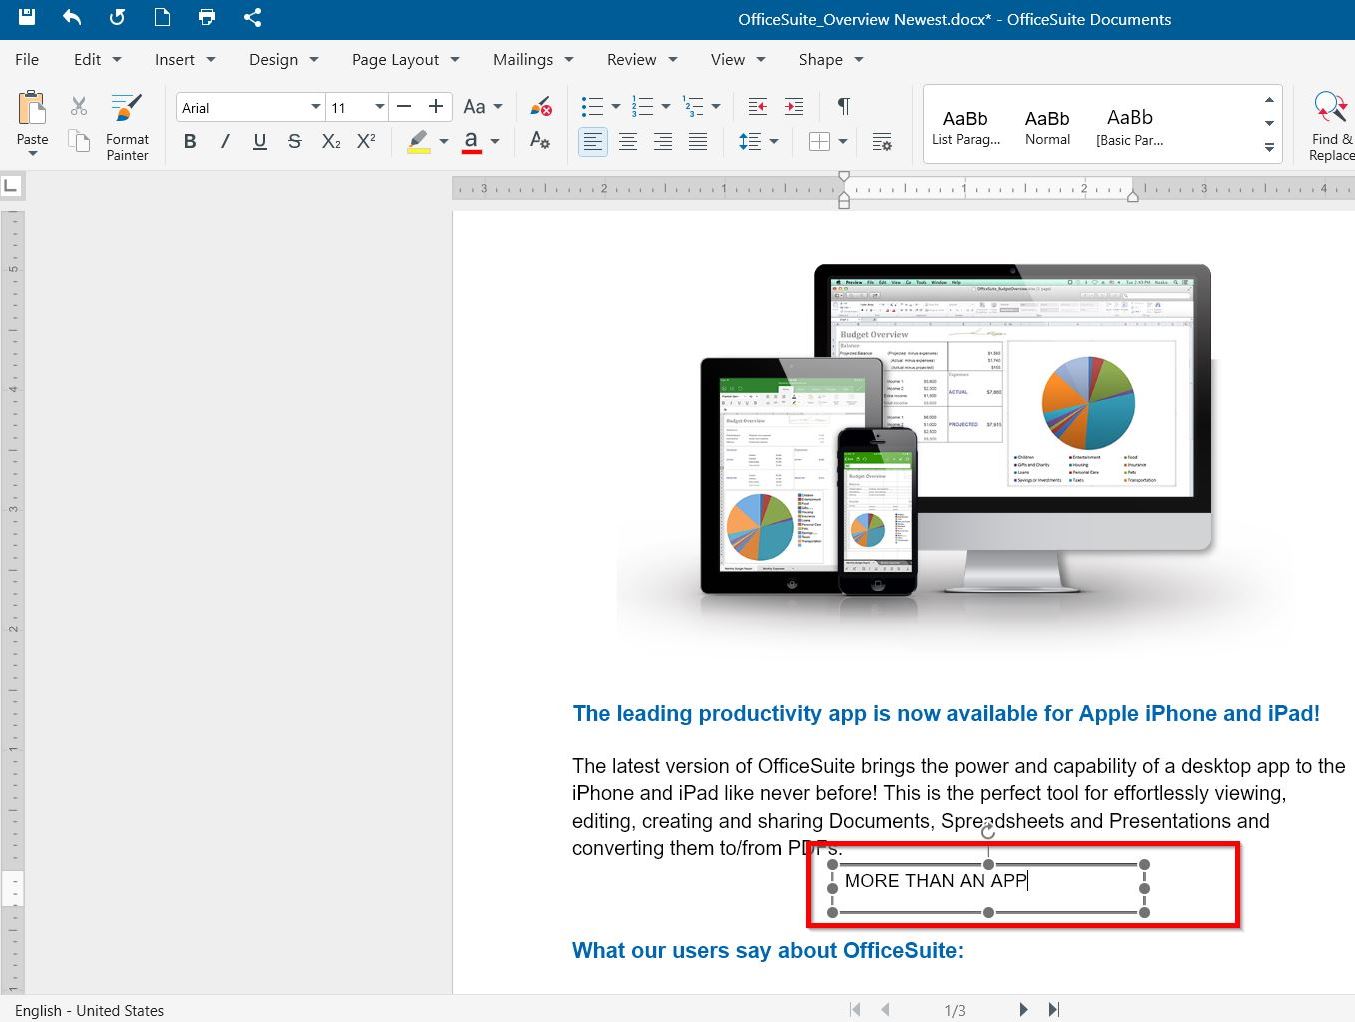Apply the Normal style

[x=1047, y=127]
